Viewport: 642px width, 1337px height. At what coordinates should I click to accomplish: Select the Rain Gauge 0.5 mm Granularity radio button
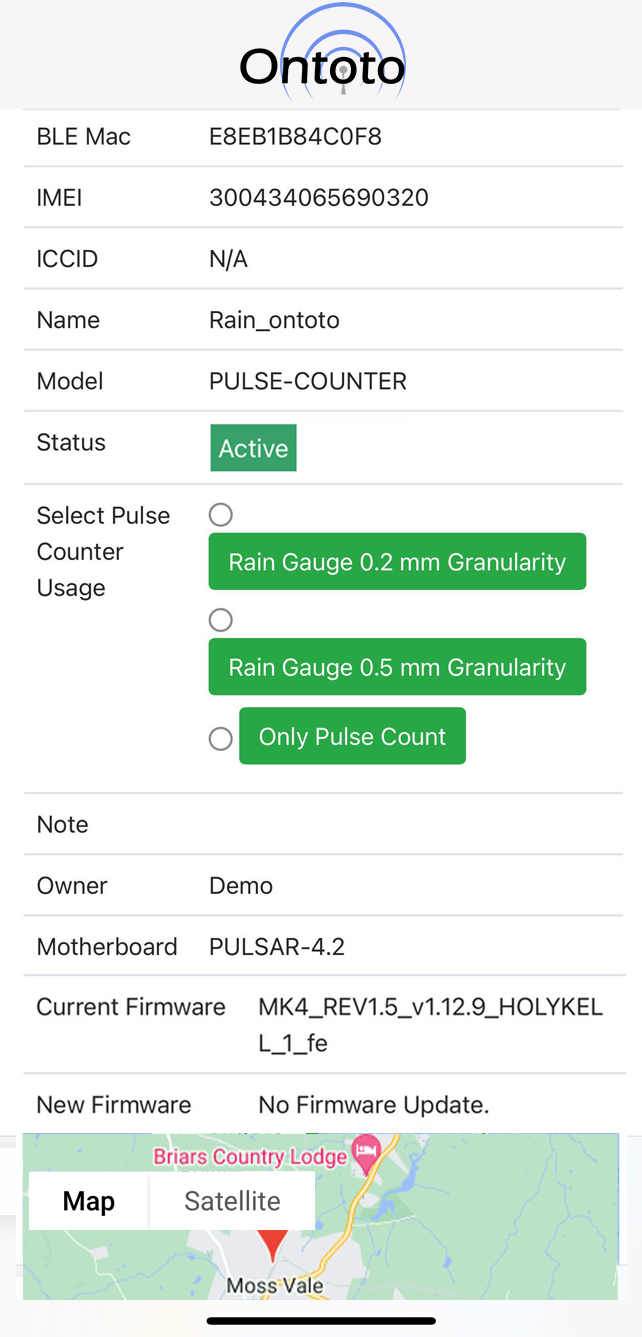[220, 619]
